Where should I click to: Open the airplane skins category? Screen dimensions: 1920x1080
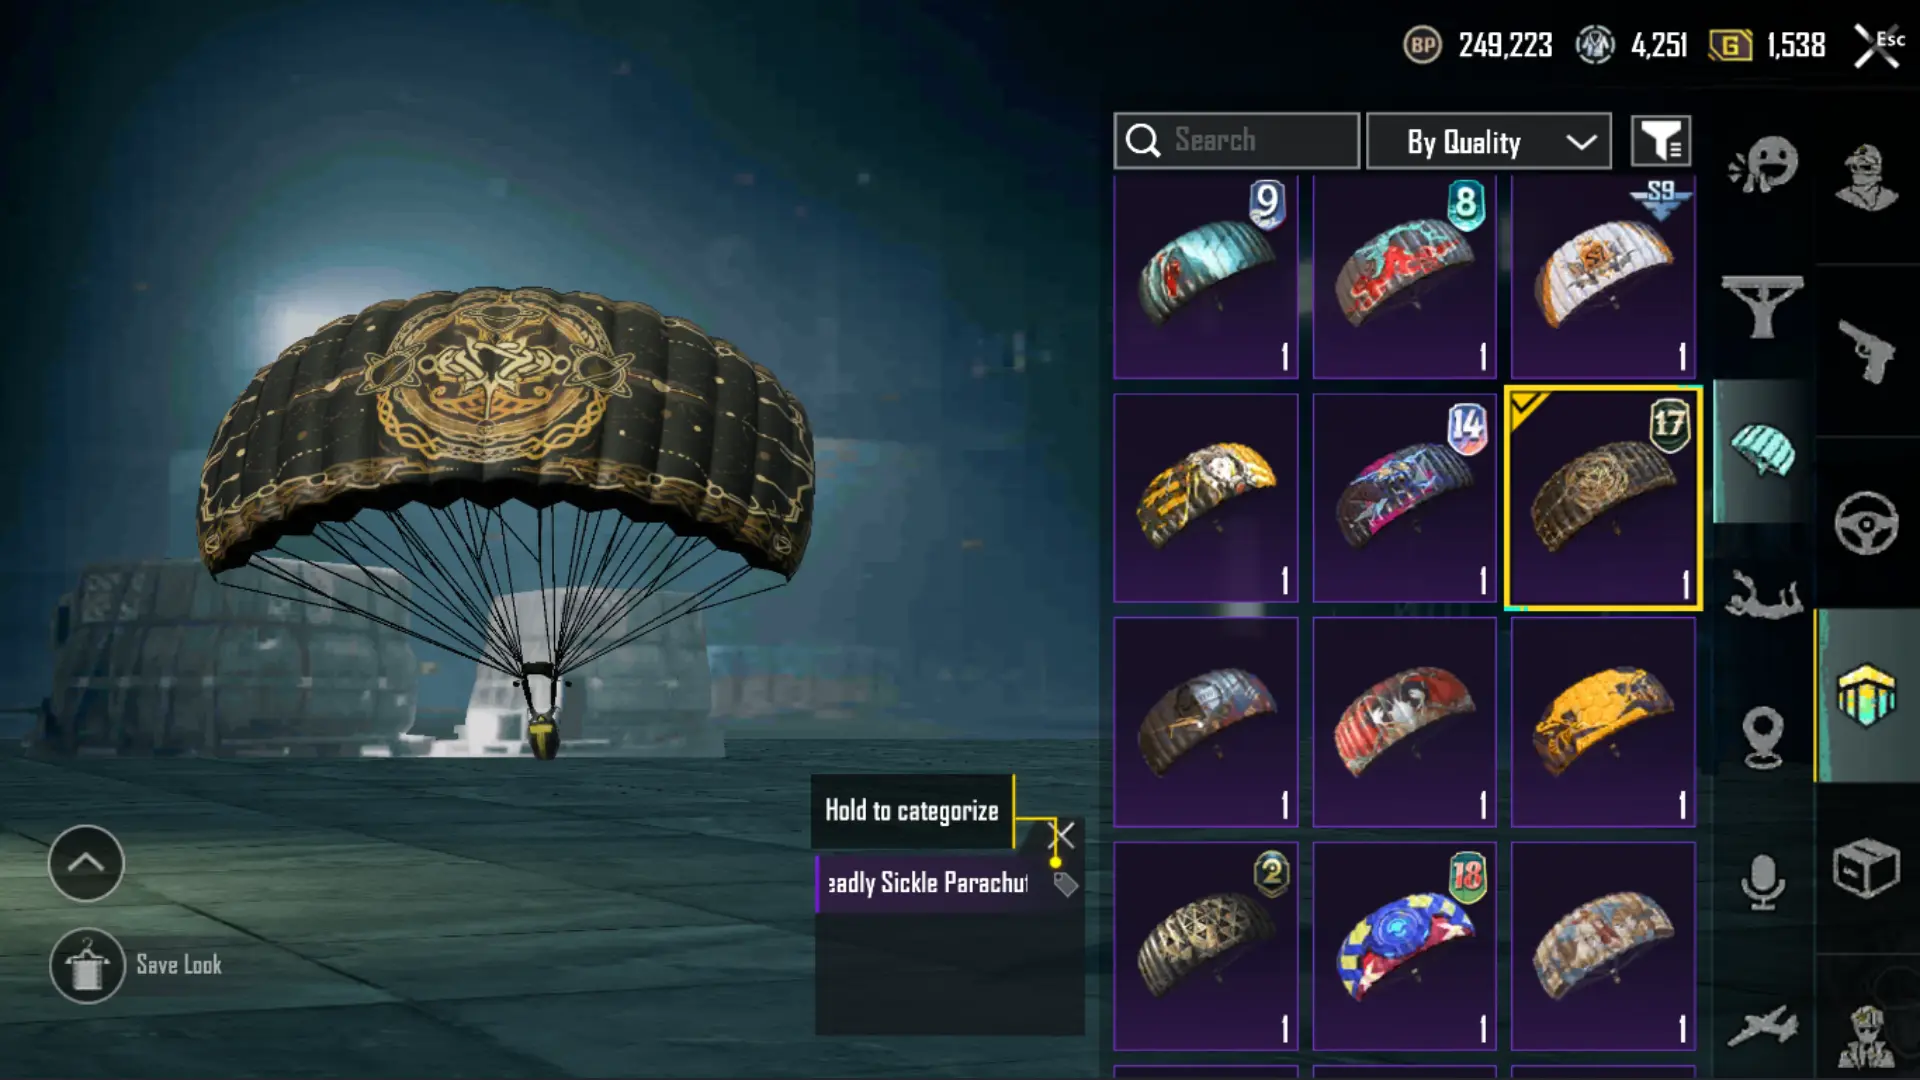pyautogui.click(x=1762, y=1027)
